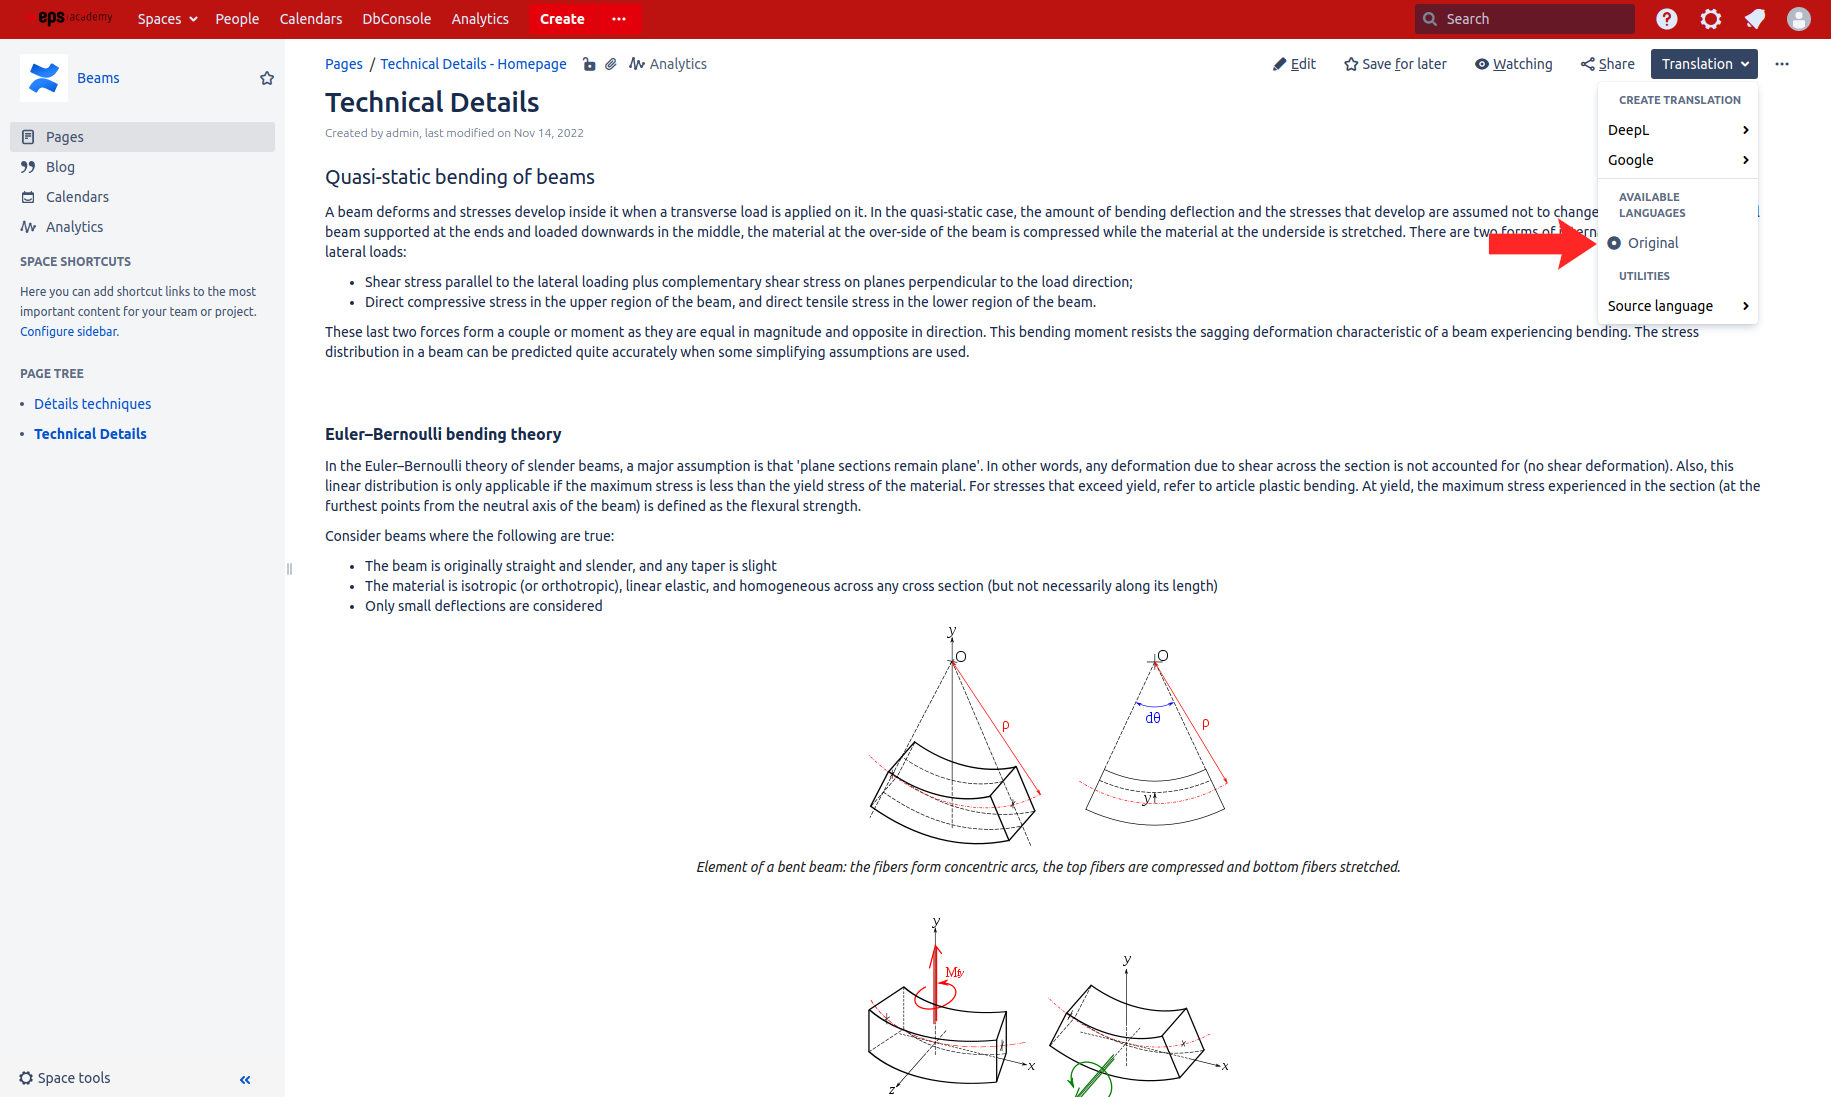
Task: Select the Original language radio button
Action: pyautogui.click(x=1614, y=243)
